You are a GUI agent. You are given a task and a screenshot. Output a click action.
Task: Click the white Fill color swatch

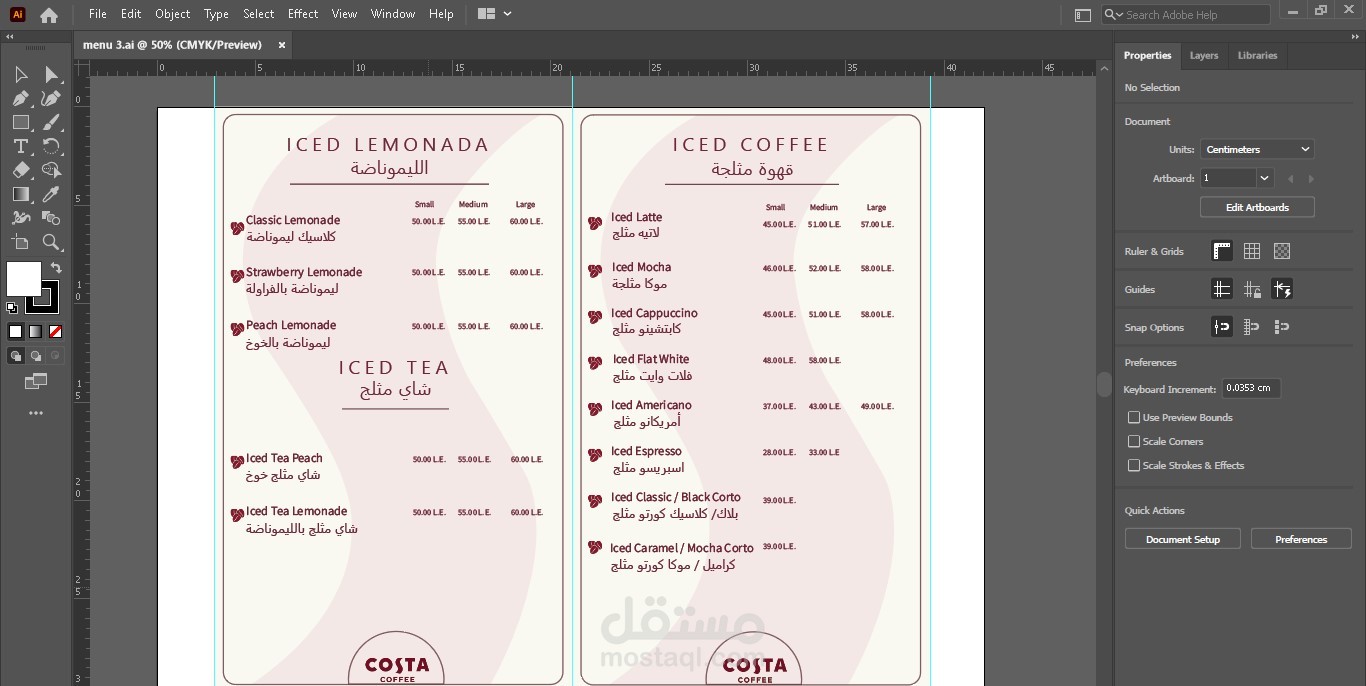coord(23,279)
